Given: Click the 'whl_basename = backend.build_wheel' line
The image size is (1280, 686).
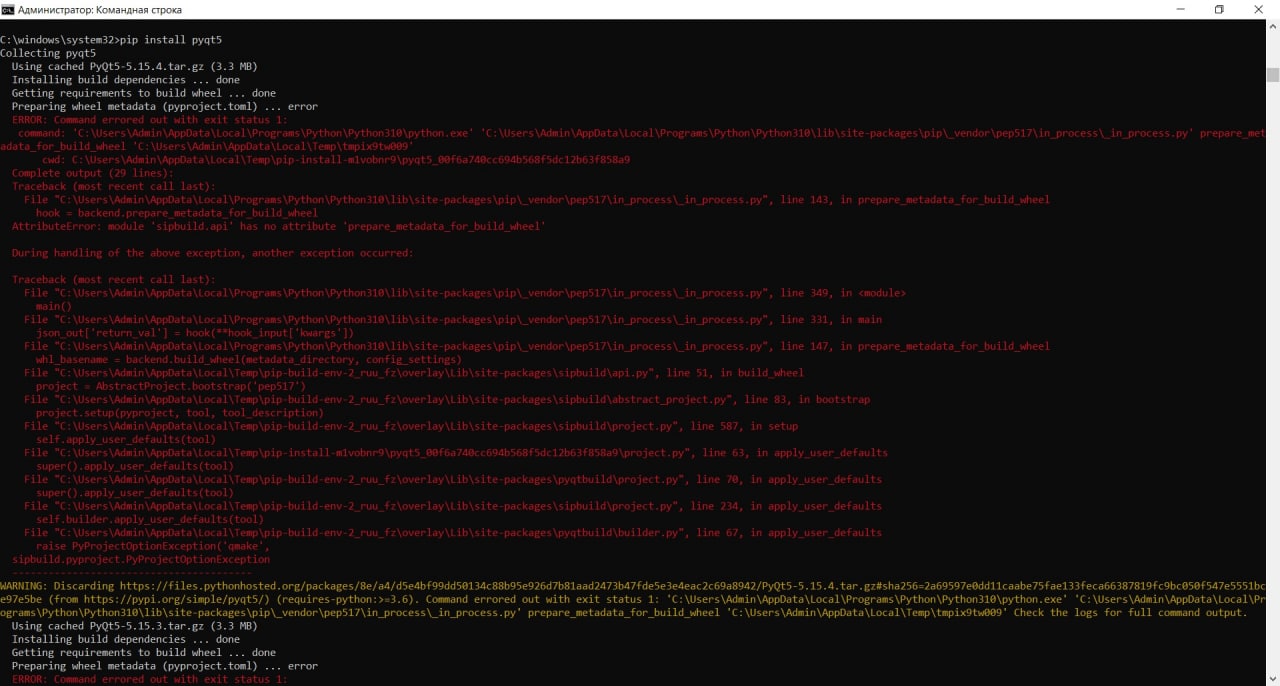Looking at the screenshot, I should (249, 359).
